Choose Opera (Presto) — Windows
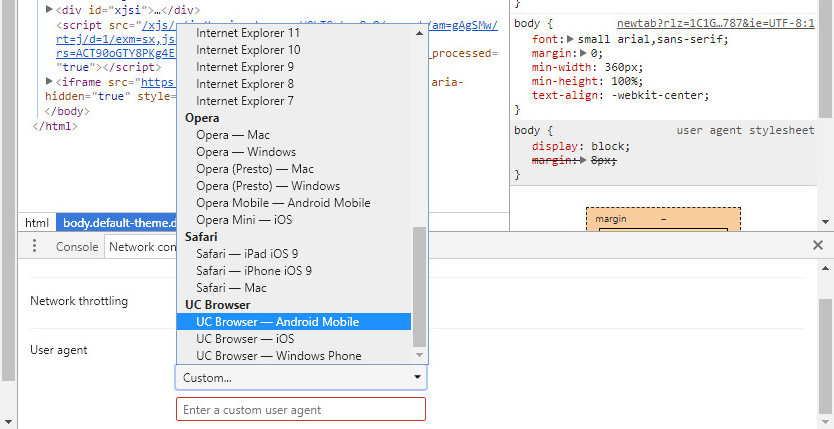 294,186
